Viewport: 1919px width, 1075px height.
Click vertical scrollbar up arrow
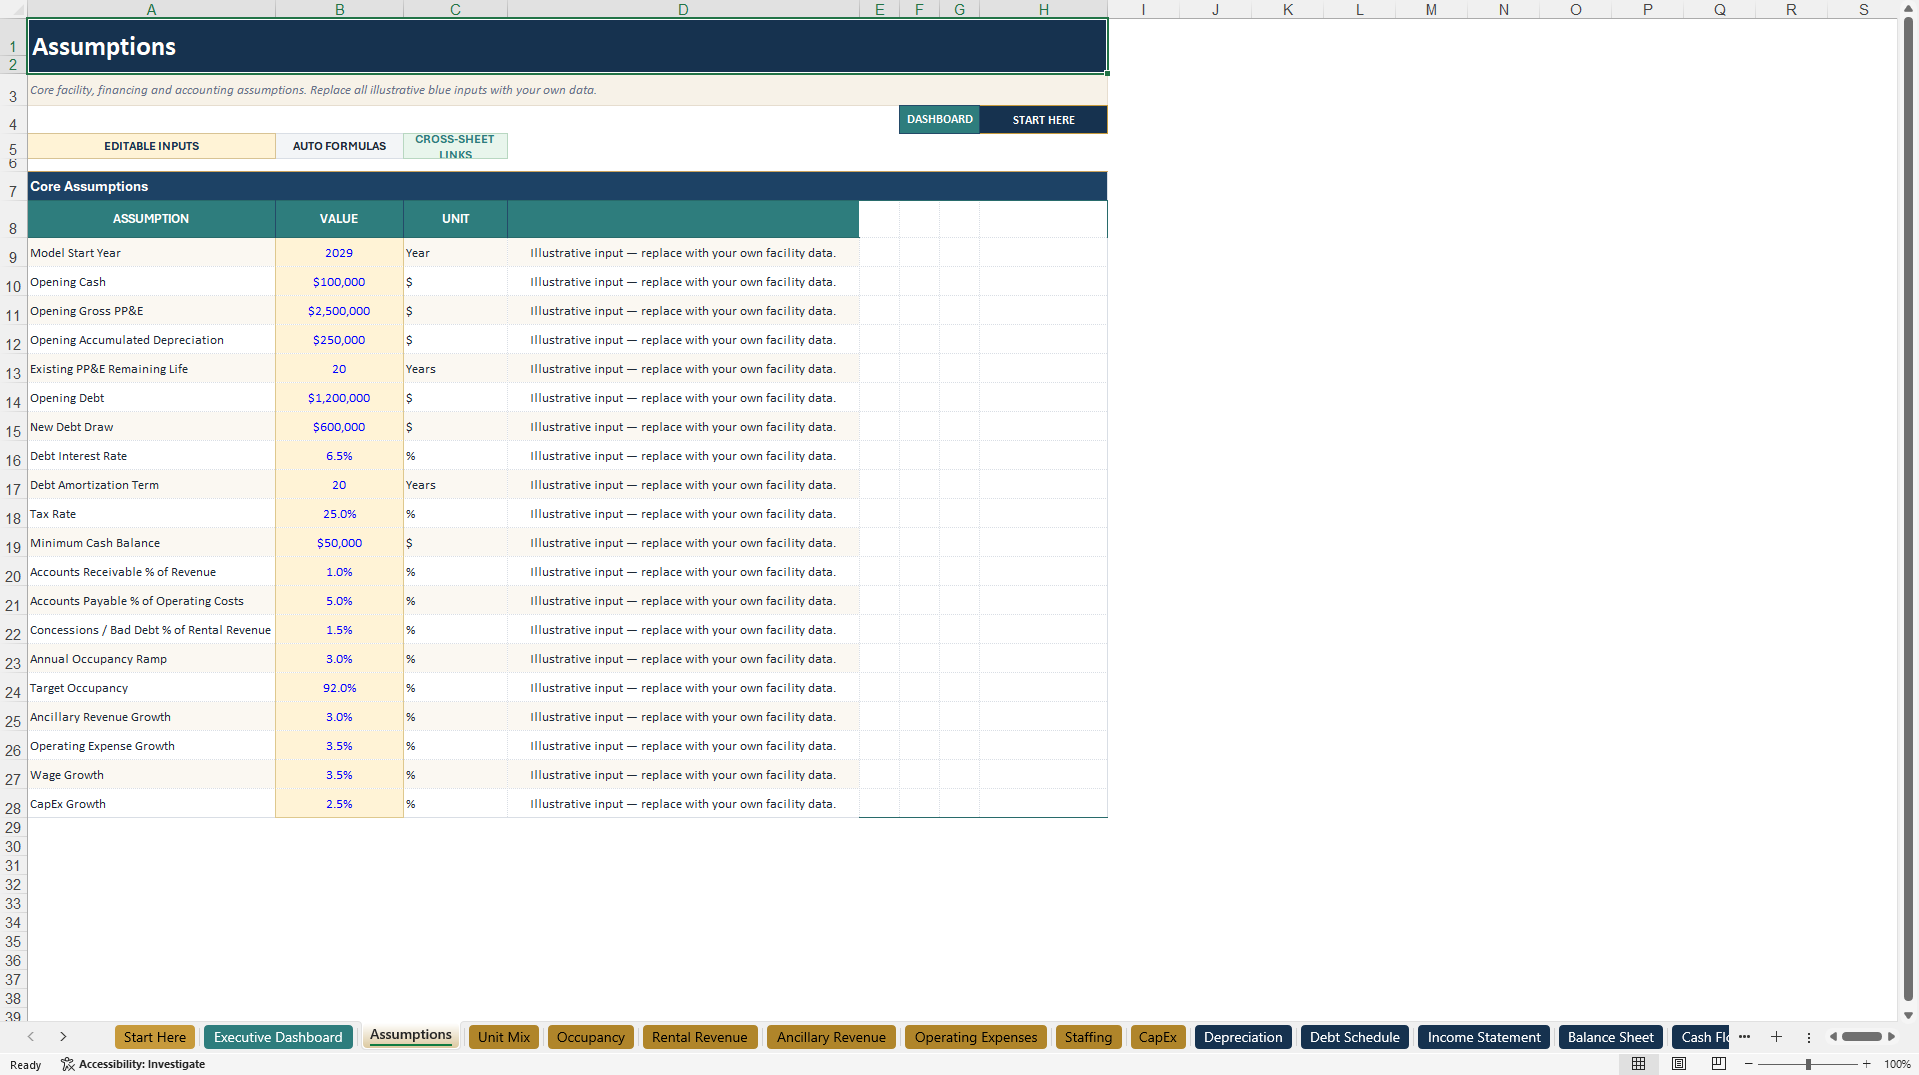pos(1908,8)
